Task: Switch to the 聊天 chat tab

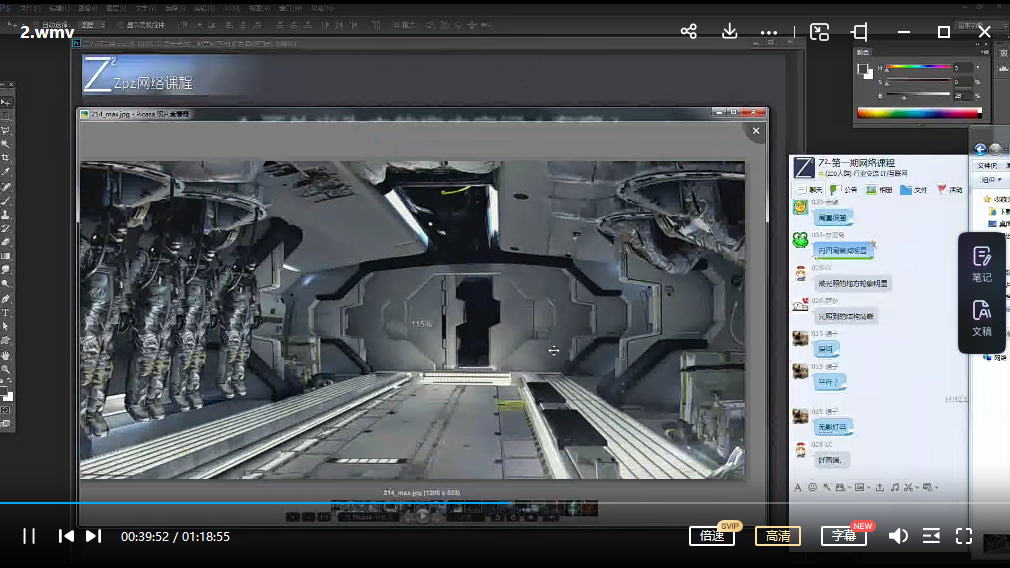Action: click(810, 189)
